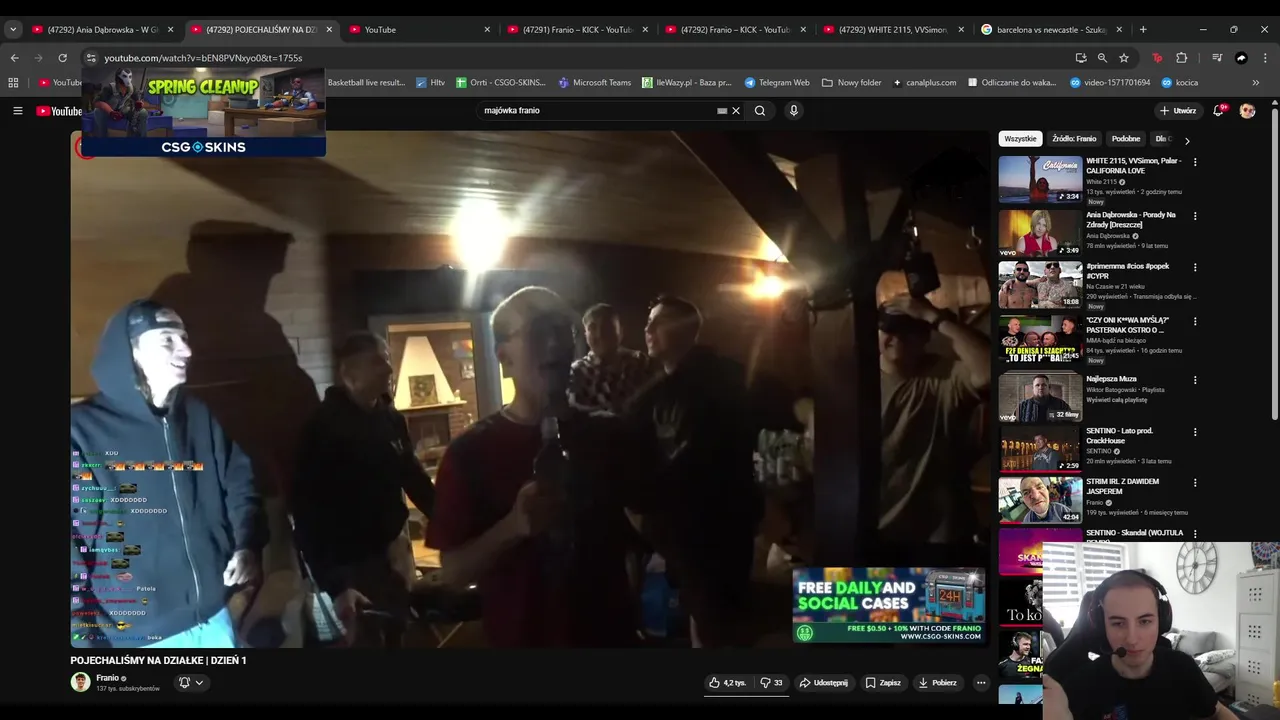
Task: Select the Wszystkie filter chip
Action: click(1020, 139)
